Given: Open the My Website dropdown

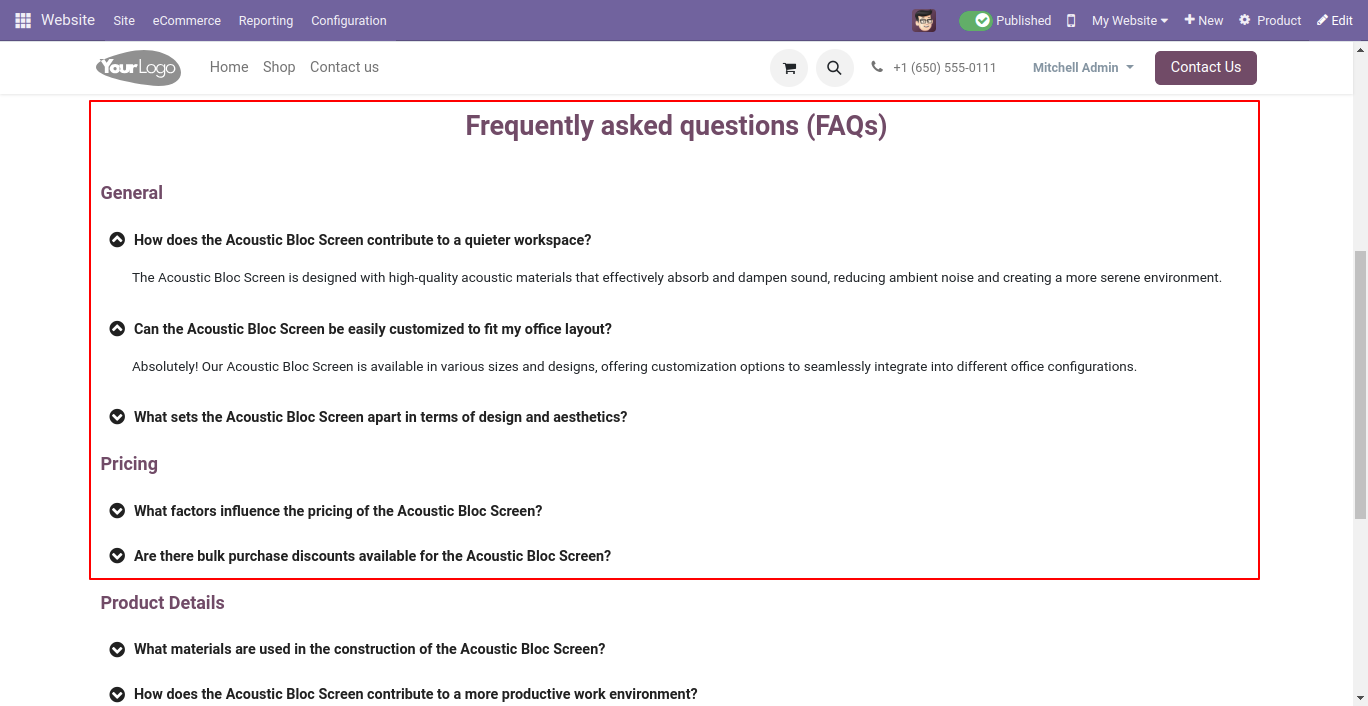Looking at the screenshot, I should tap(1129, 20).
